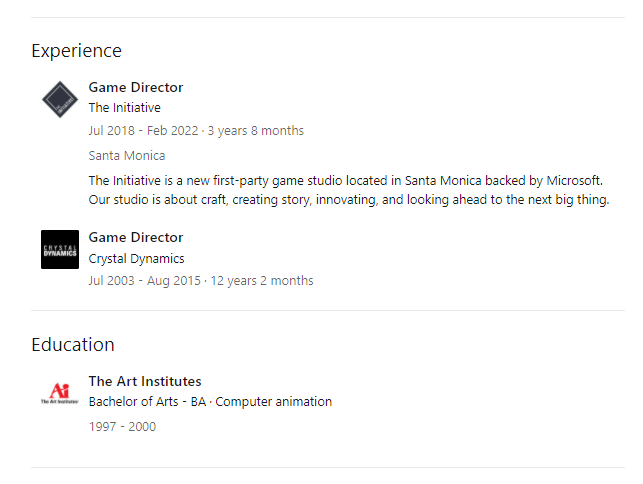
Task: Open Game Director role at The Initiative
Action: (136, 87)
